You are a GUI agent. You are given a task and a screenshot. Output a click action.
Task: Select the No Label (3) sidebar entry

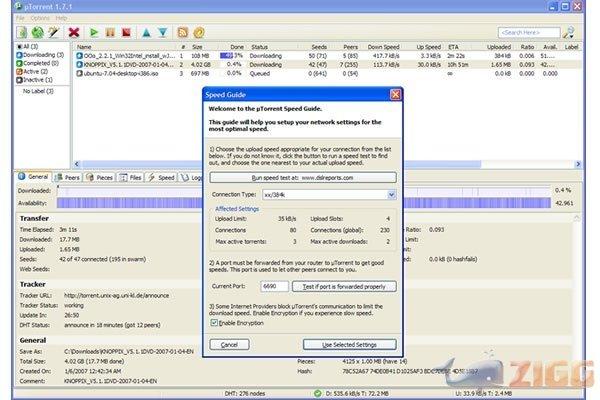click(38, 91)
